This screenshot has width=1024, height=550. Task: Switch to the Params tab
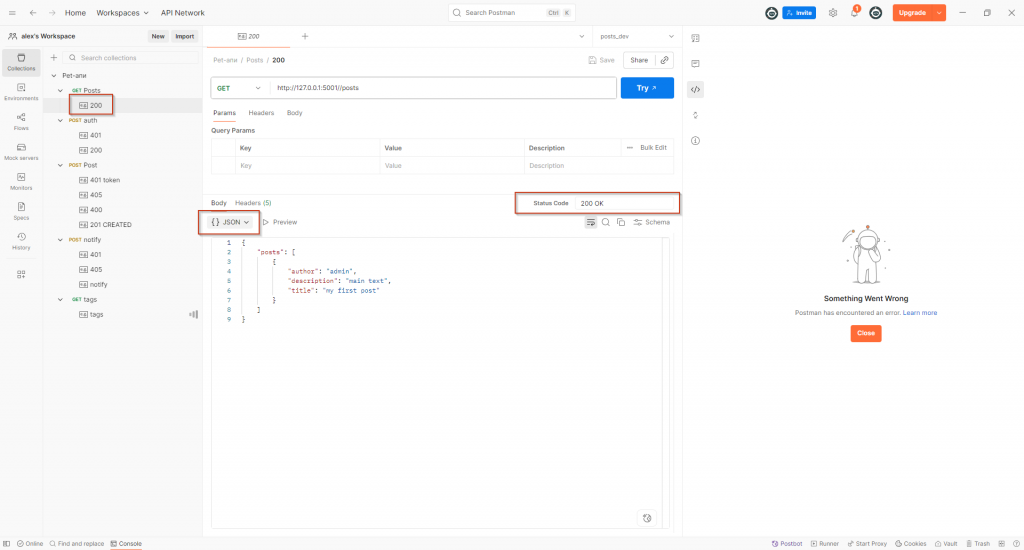coord(224,113)
